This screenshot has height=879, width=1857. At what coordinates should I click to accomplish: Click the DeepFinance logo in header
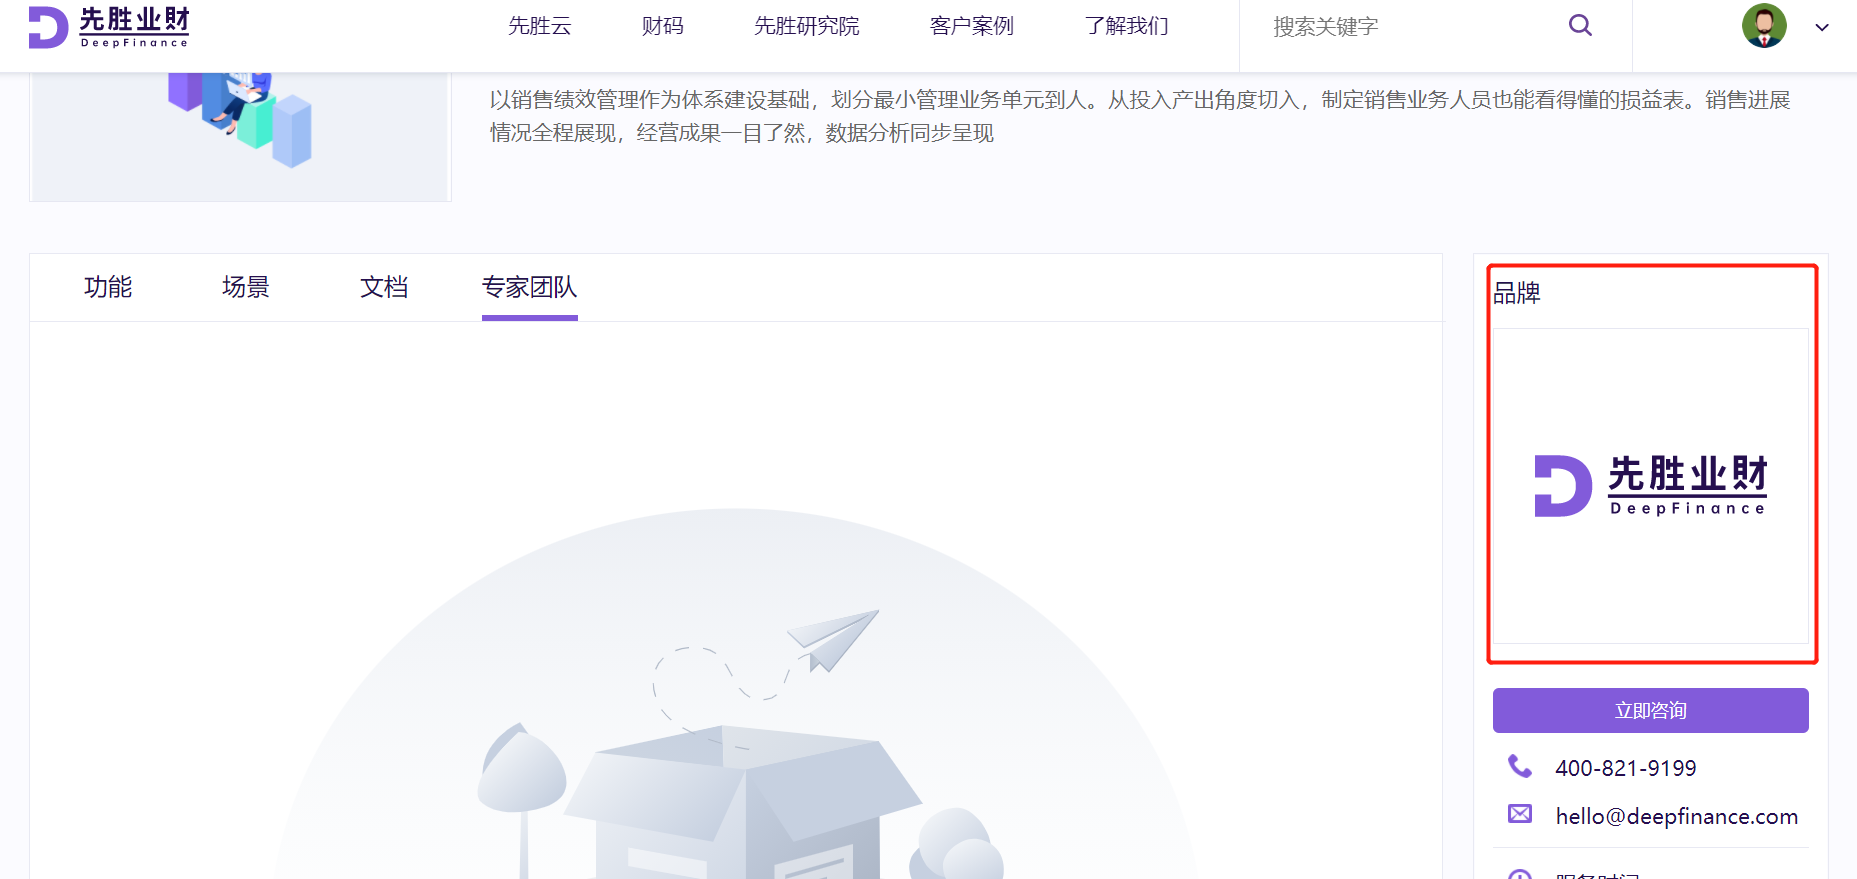click(109, 27)
